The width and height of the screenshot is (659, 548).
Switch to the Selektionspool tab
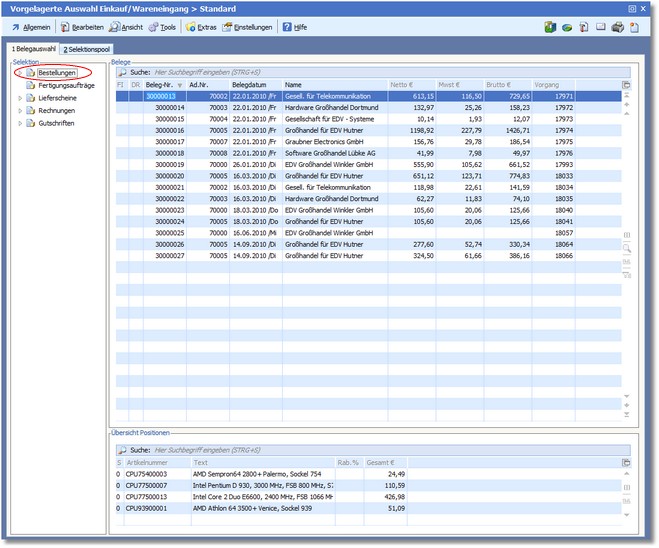pyautogui.click(x=88, y=48)
